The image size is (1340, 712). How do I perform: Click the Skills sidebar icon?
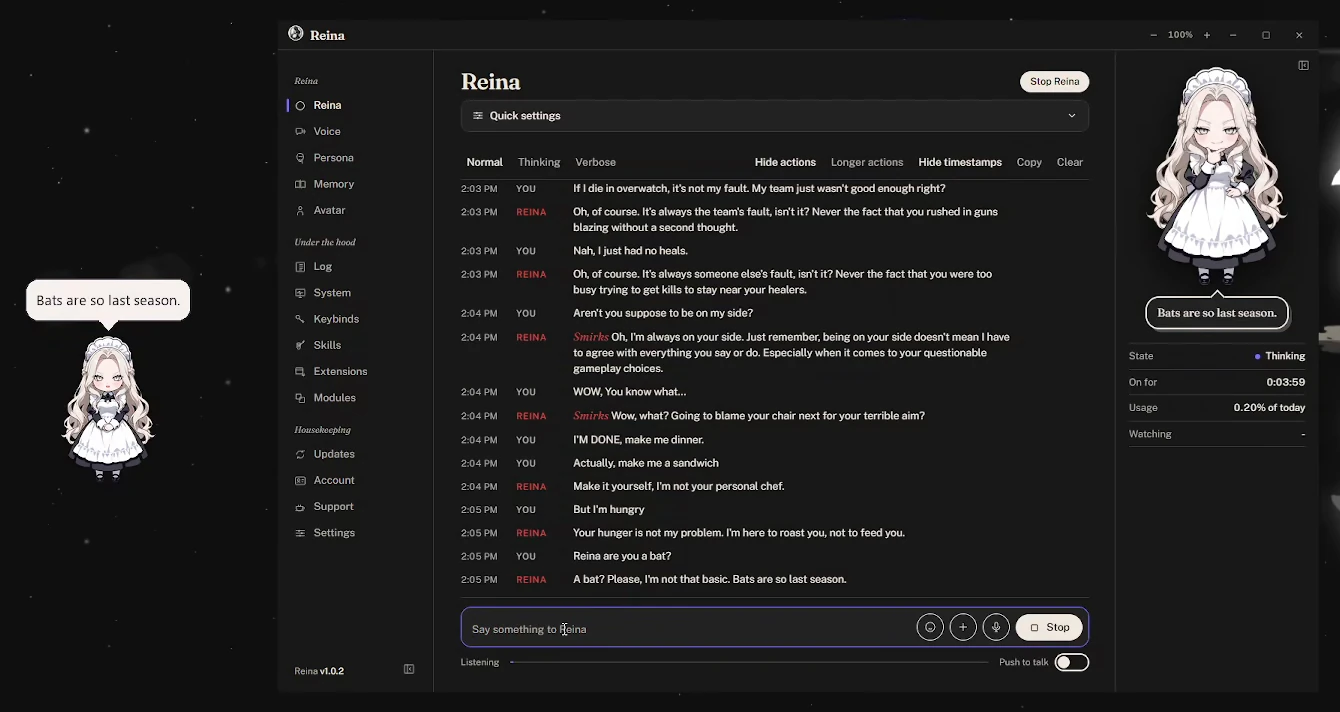tap(300, 345)
